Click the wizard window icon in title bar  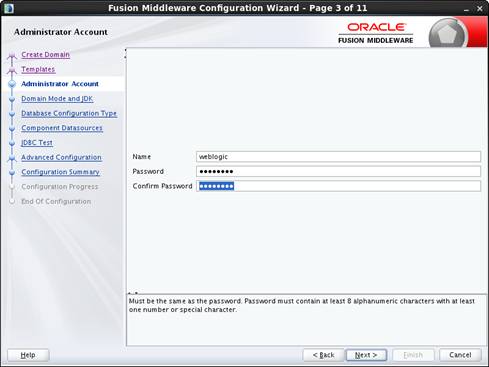(9, 8)
